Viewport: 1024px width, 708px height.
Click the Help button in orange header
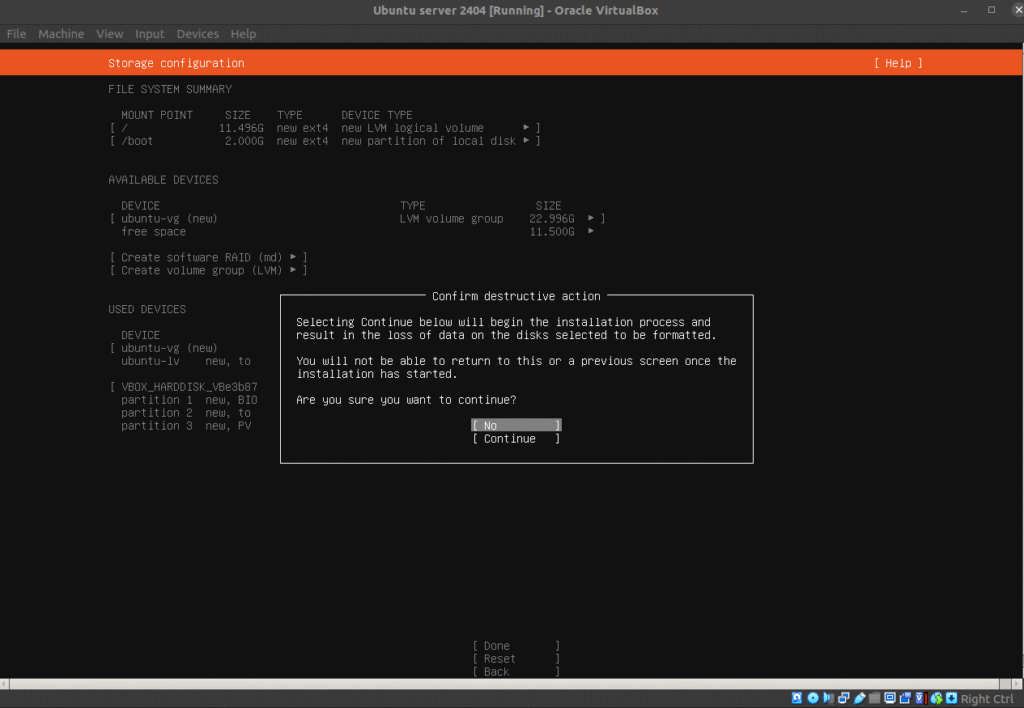click(897, 63)
